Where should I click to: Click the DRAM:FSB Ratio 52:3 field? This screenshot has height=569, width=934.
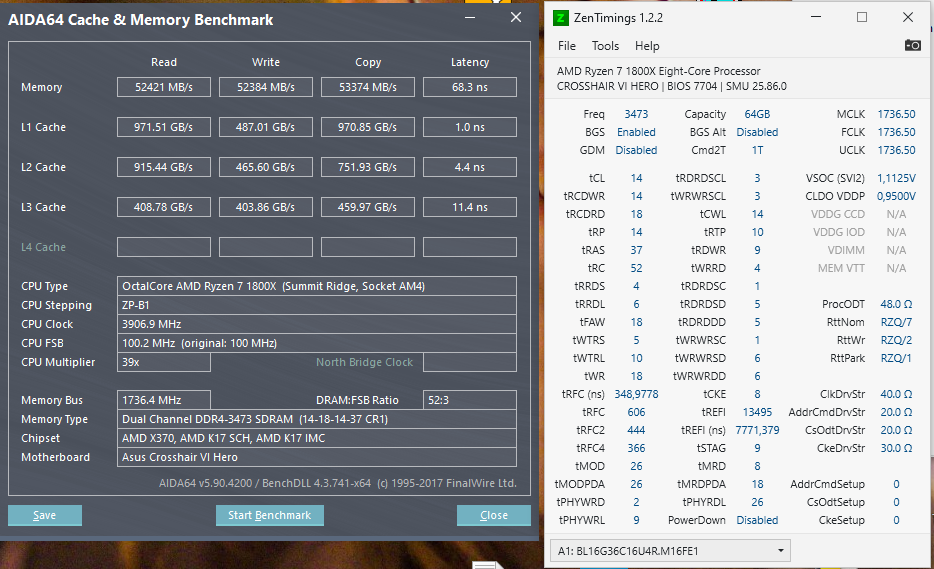(x=470, y=400)
